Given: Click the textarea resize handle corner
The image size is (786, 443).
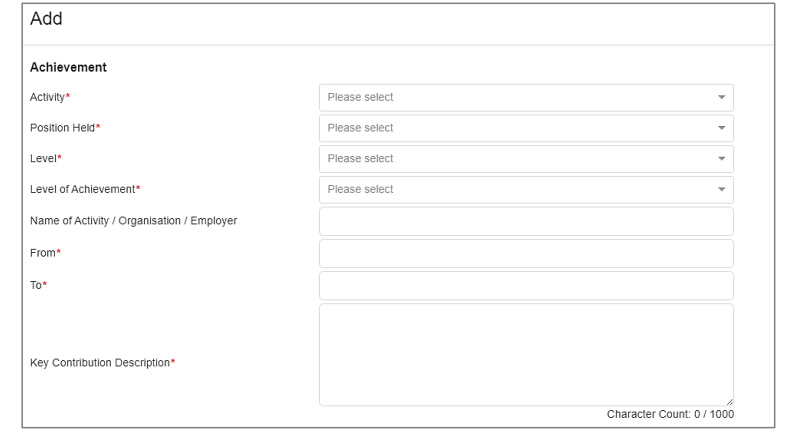Looking at the screenshot, I should click(x=729, y=401).
